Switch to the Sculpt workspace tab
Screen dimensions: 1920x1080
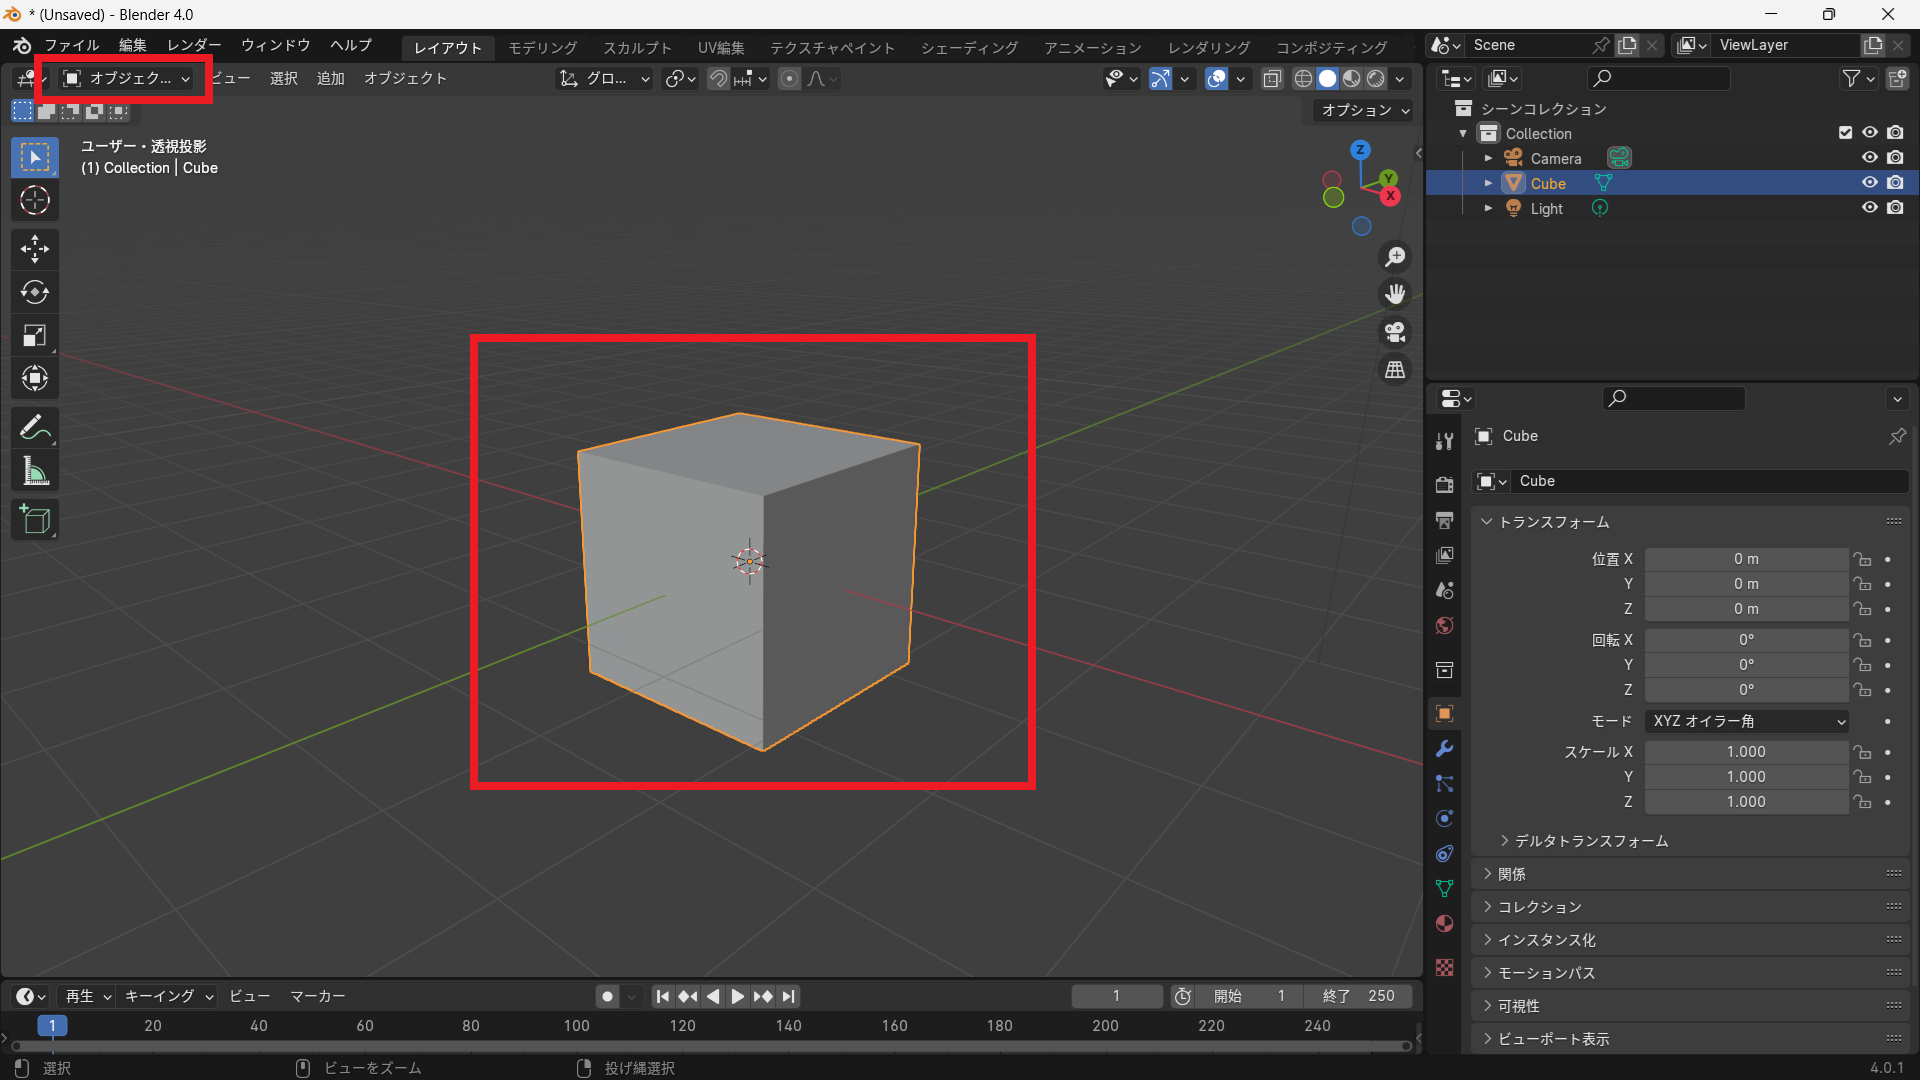[x=637, y=47]
